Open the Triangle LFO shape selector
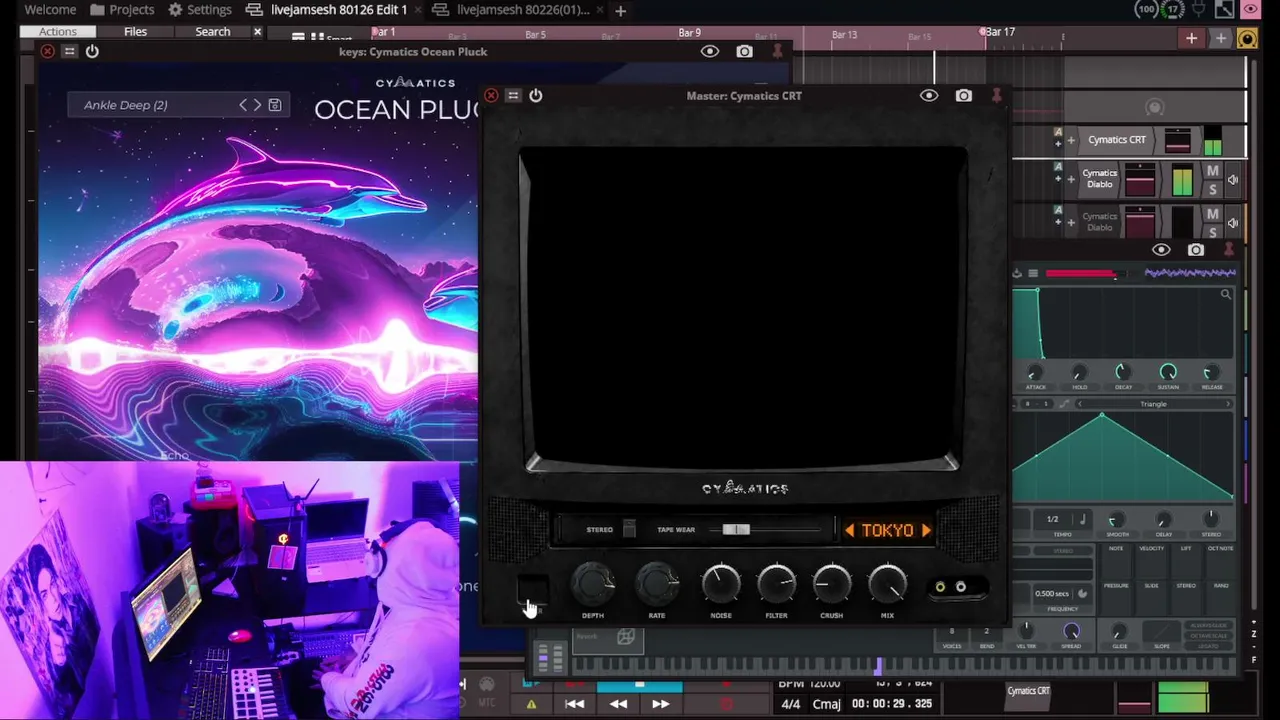This screenshot has width=1280, height=720. point(1153,404)
